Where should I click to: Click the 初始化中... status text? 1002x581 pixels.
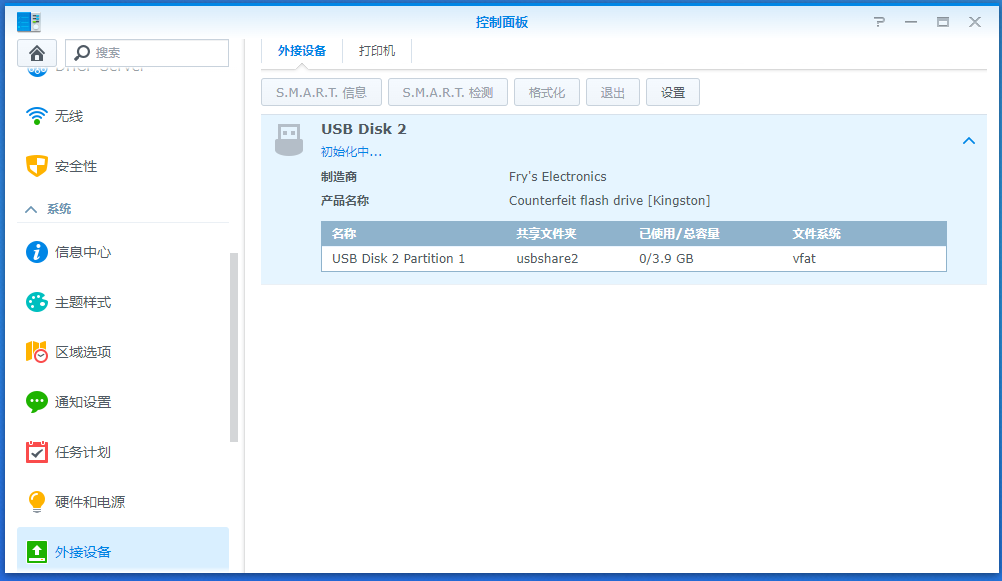click(x=351, y=152)
